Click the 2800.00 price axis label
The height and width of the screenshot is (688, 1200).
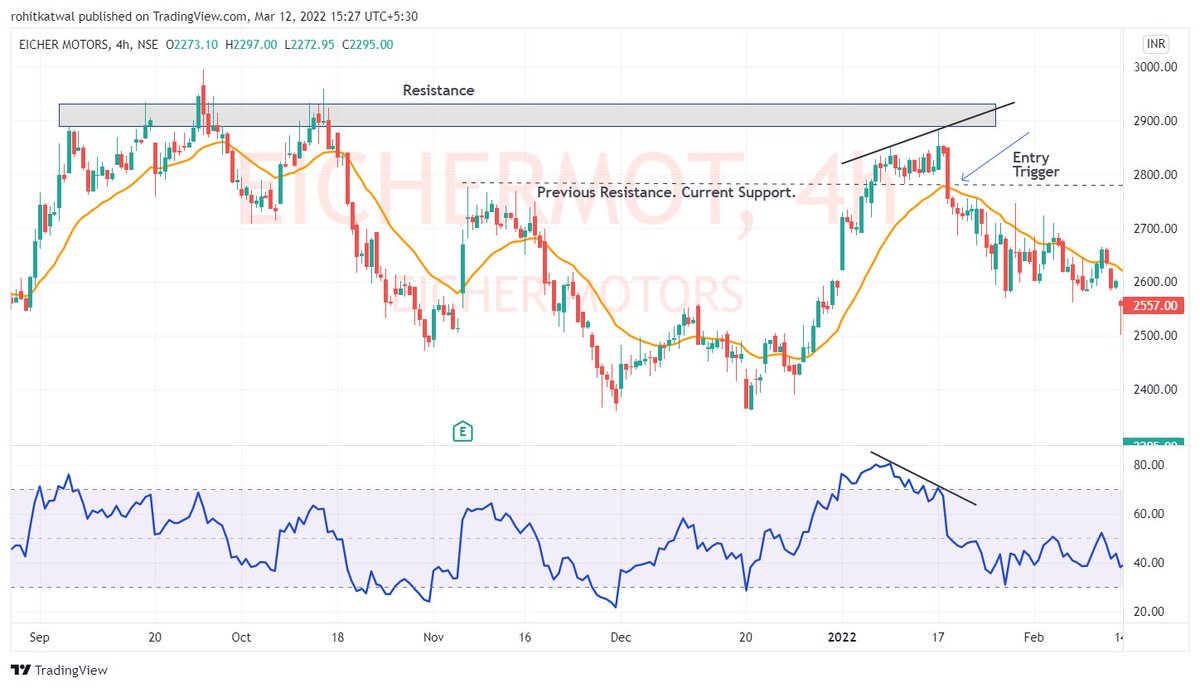[1157, 175]
